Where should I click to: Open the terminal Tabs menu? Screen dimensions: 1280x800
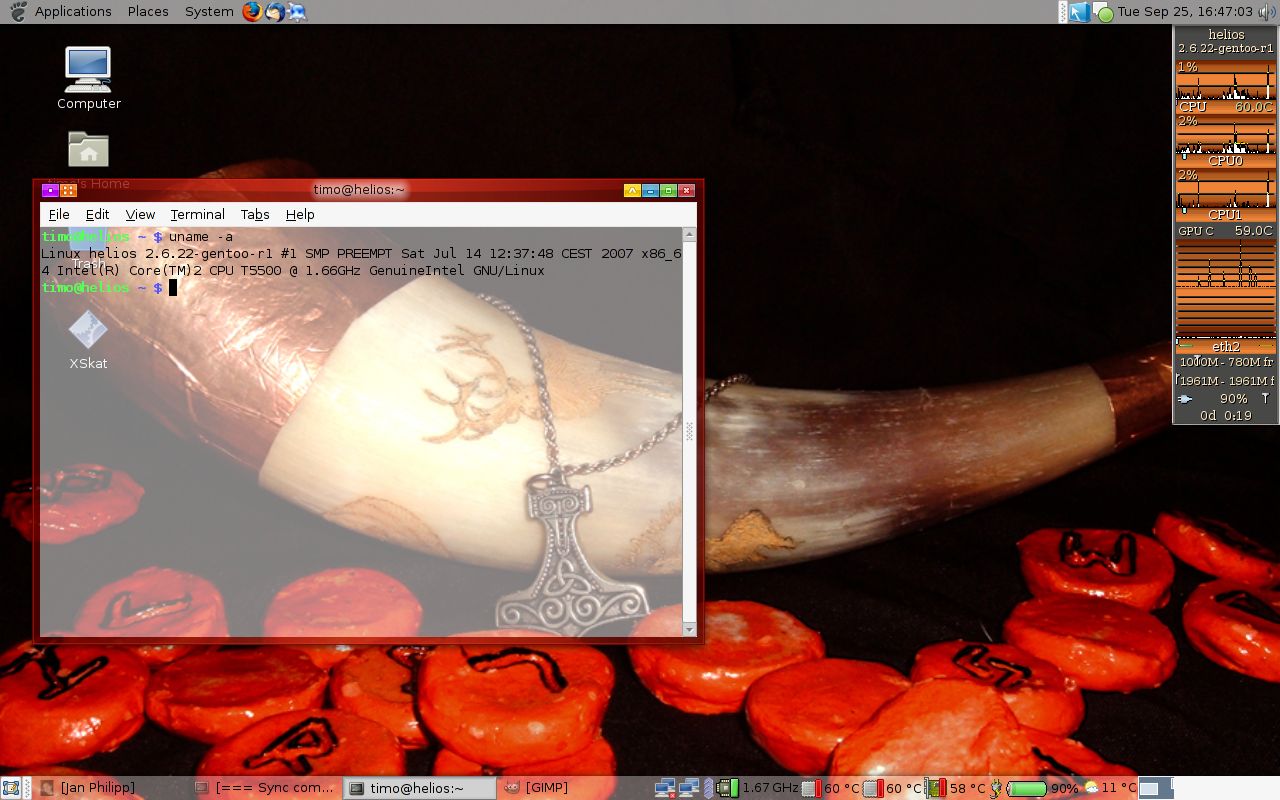tap(255, 214)
